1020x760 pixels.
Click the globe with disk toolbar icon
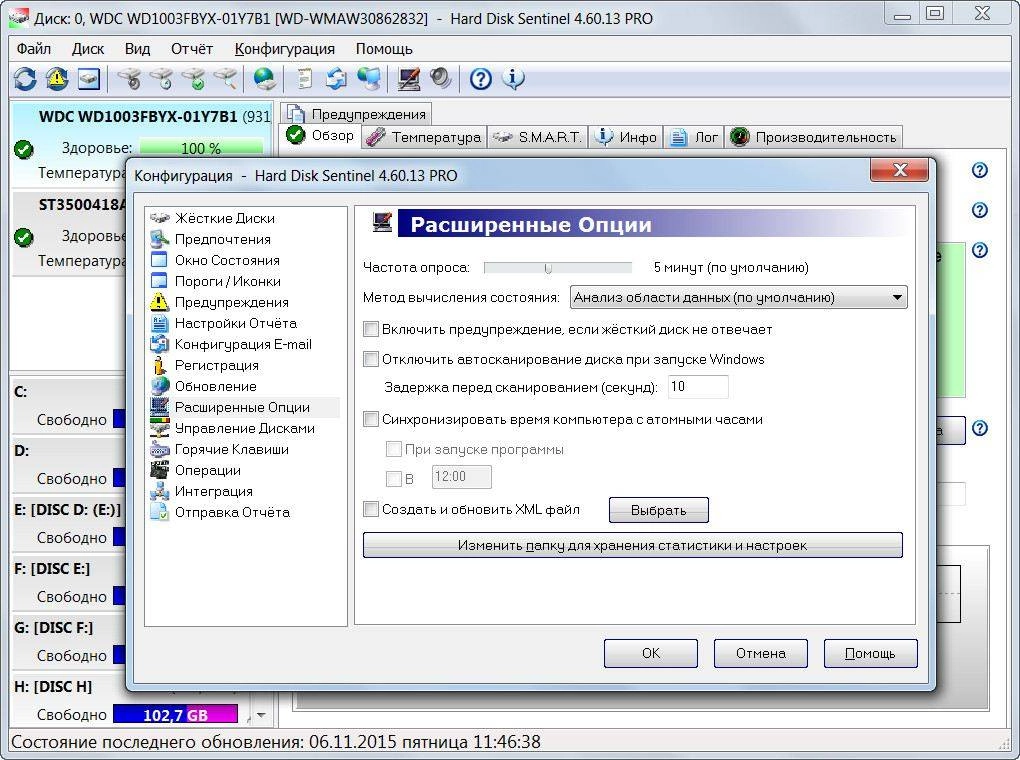click(265, 79)
